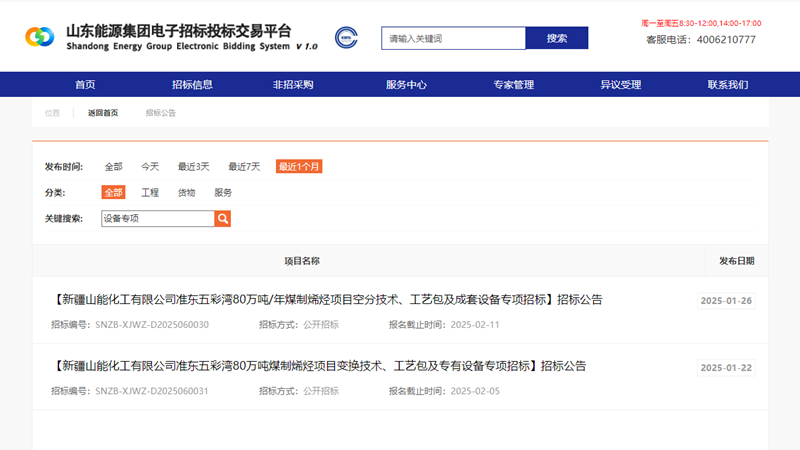Select the 最近1个月 publish-time filter

coord(299,166)
